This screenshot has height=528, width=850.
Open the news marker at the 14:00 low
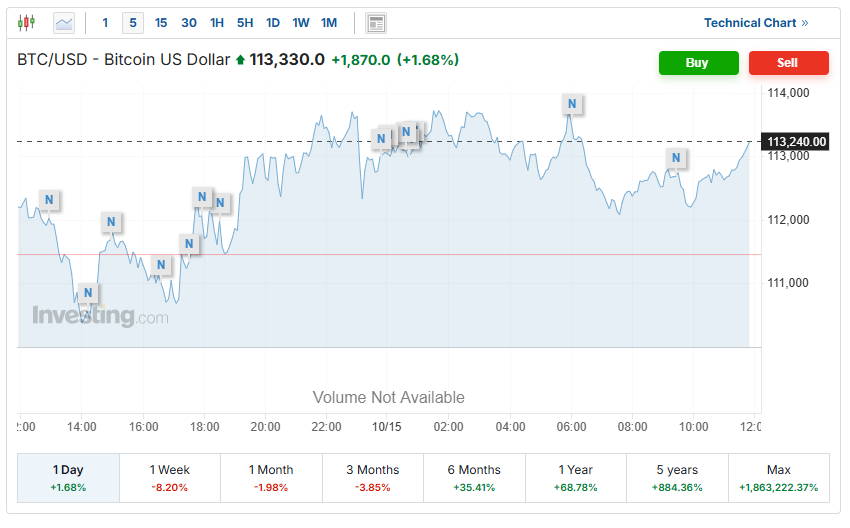[x=88, y=293]
